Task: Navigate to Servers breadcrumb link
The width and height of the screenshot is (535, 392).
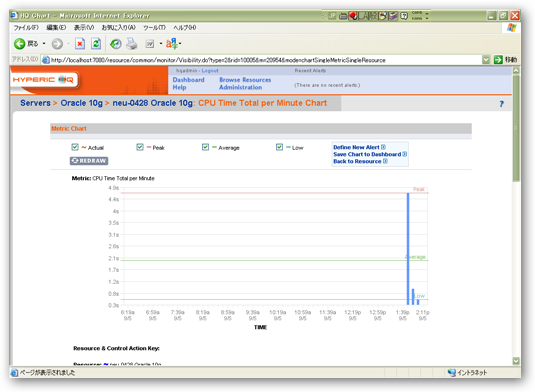Action: (x=35, y=103)
